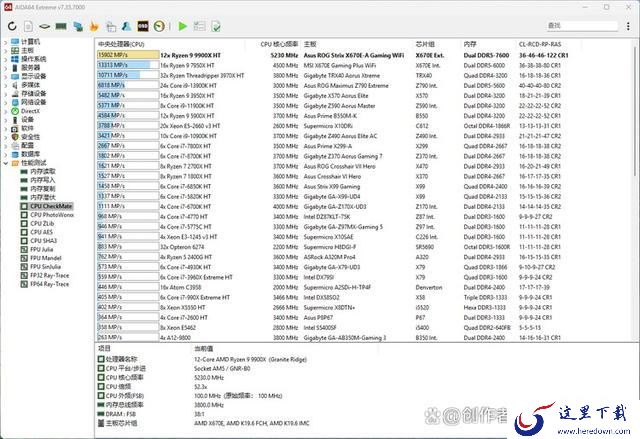Image resolution: width=640 pixels, height=439 pixels.
Task: Select the CPU PhotoWorxx benchmark
Action: (52, 215)
